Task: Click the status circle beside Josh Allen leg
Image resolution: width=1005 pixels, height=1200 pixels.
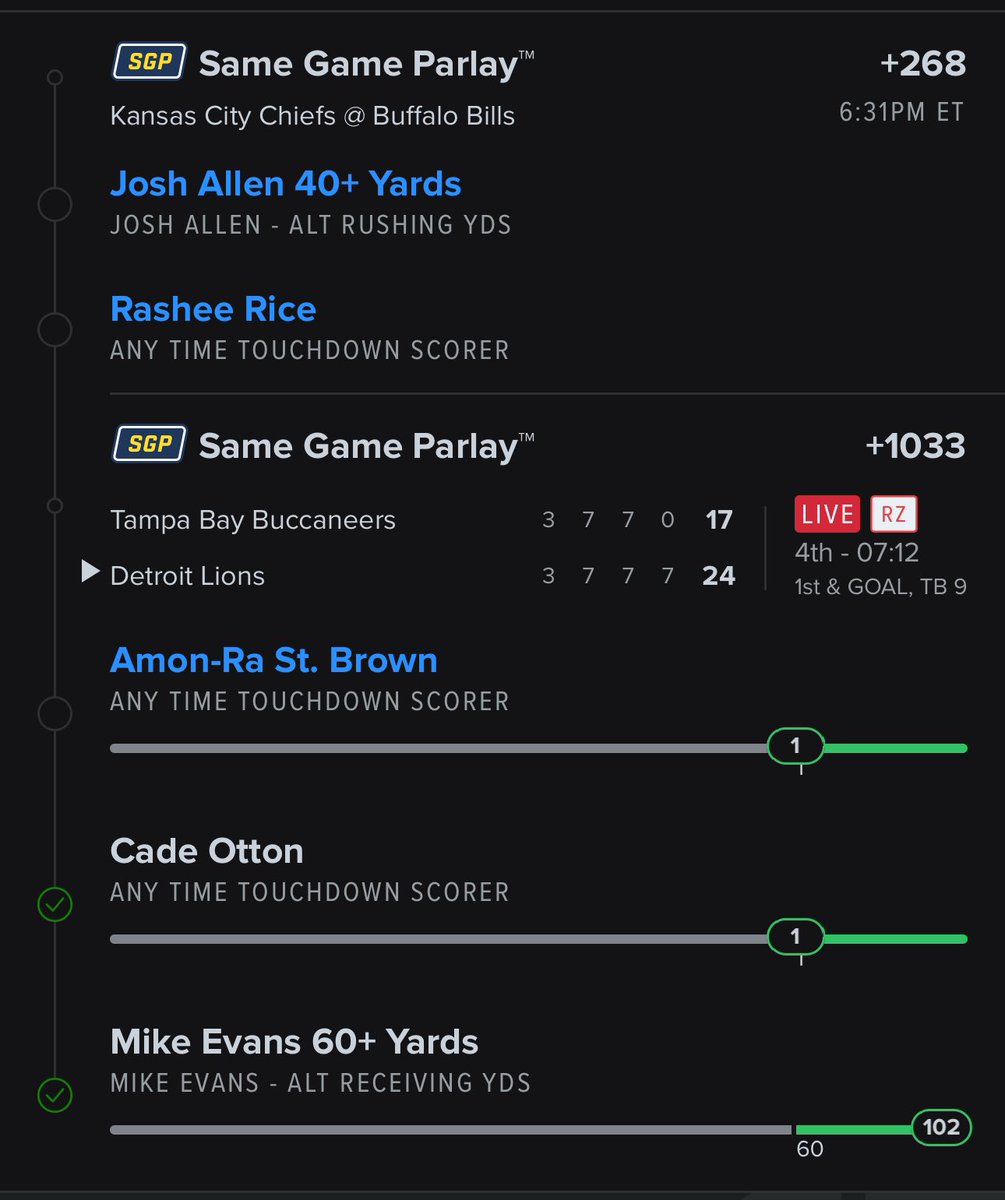Action: (54, 204)
